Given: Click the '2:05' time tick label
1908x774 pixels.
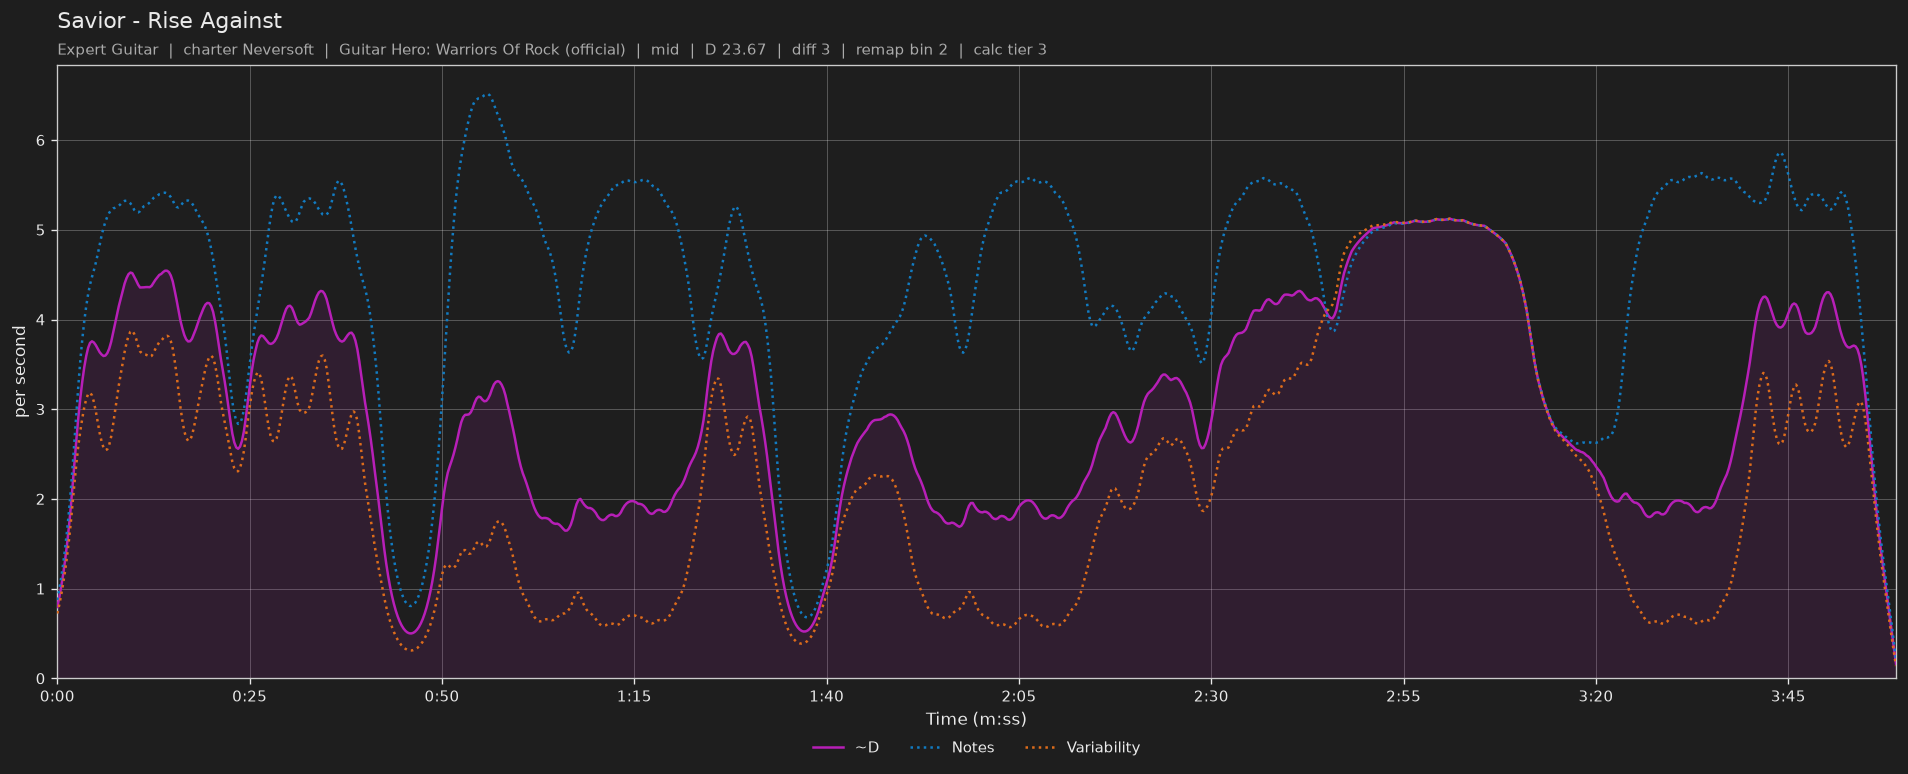Looking at the screenshot, I should click(x=1019, y=697).
